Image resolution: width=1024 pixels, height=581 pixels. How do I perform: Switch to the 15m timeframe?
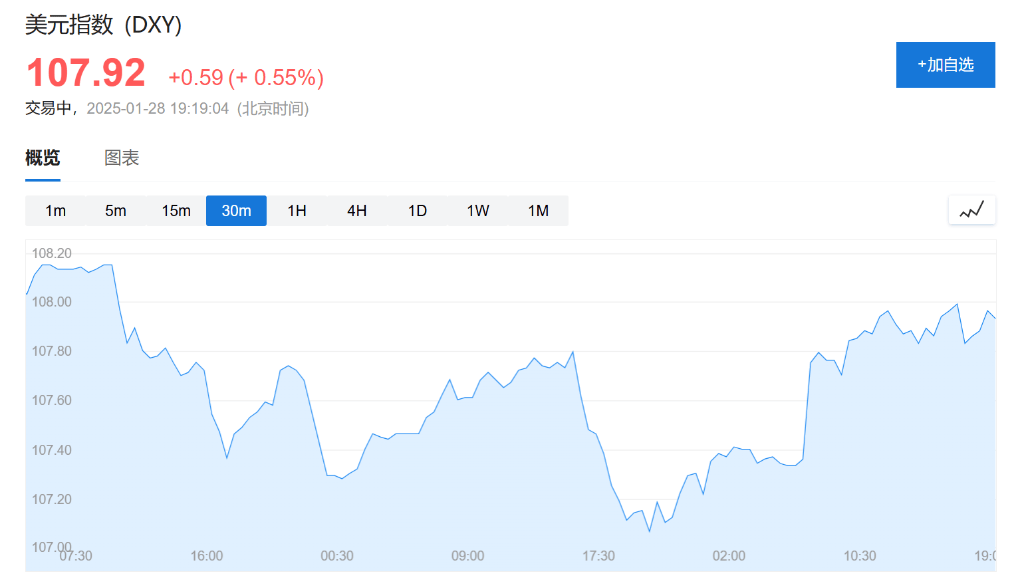click(x=176, y=210)
